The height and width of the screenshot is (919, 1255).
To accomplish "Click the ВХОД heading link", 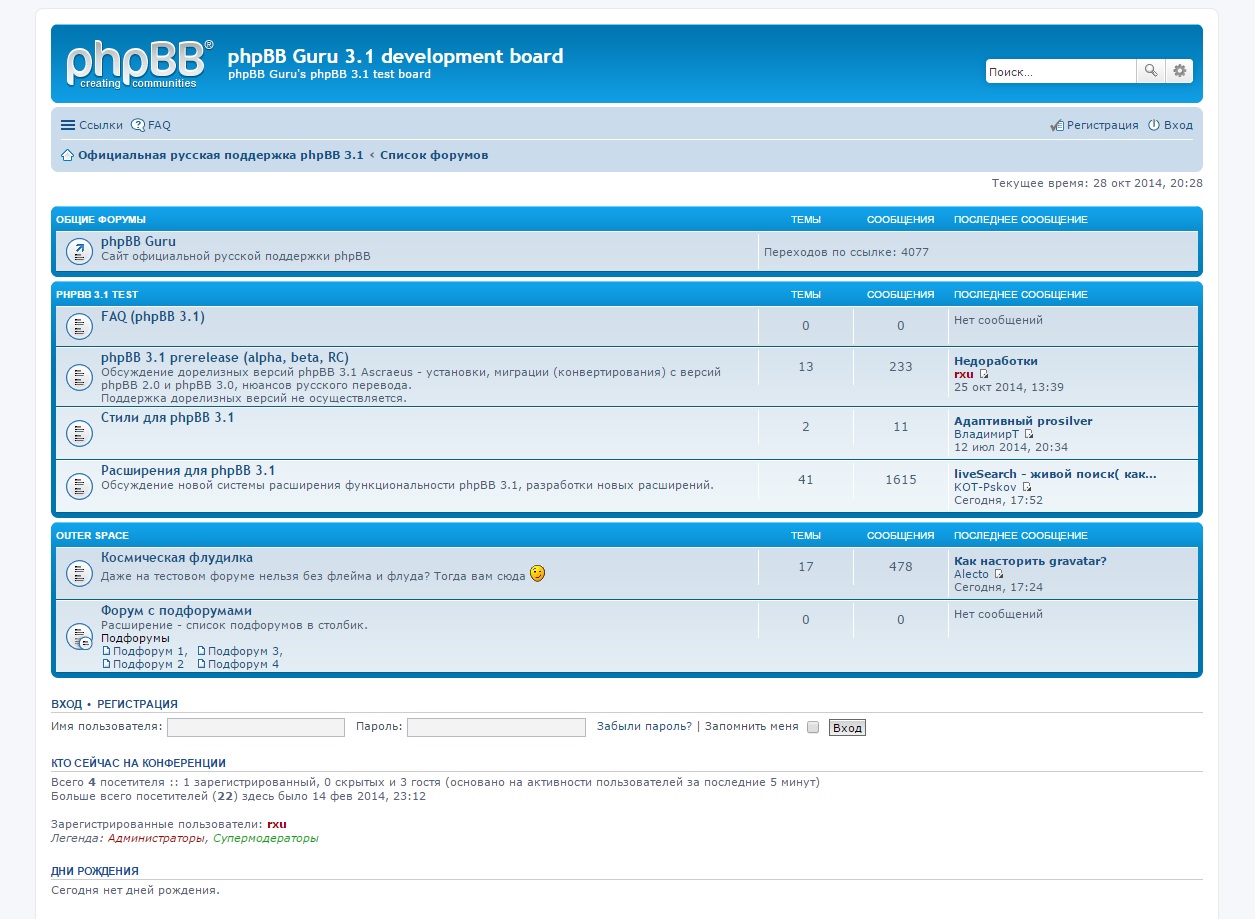I will [x=66, y=704].
